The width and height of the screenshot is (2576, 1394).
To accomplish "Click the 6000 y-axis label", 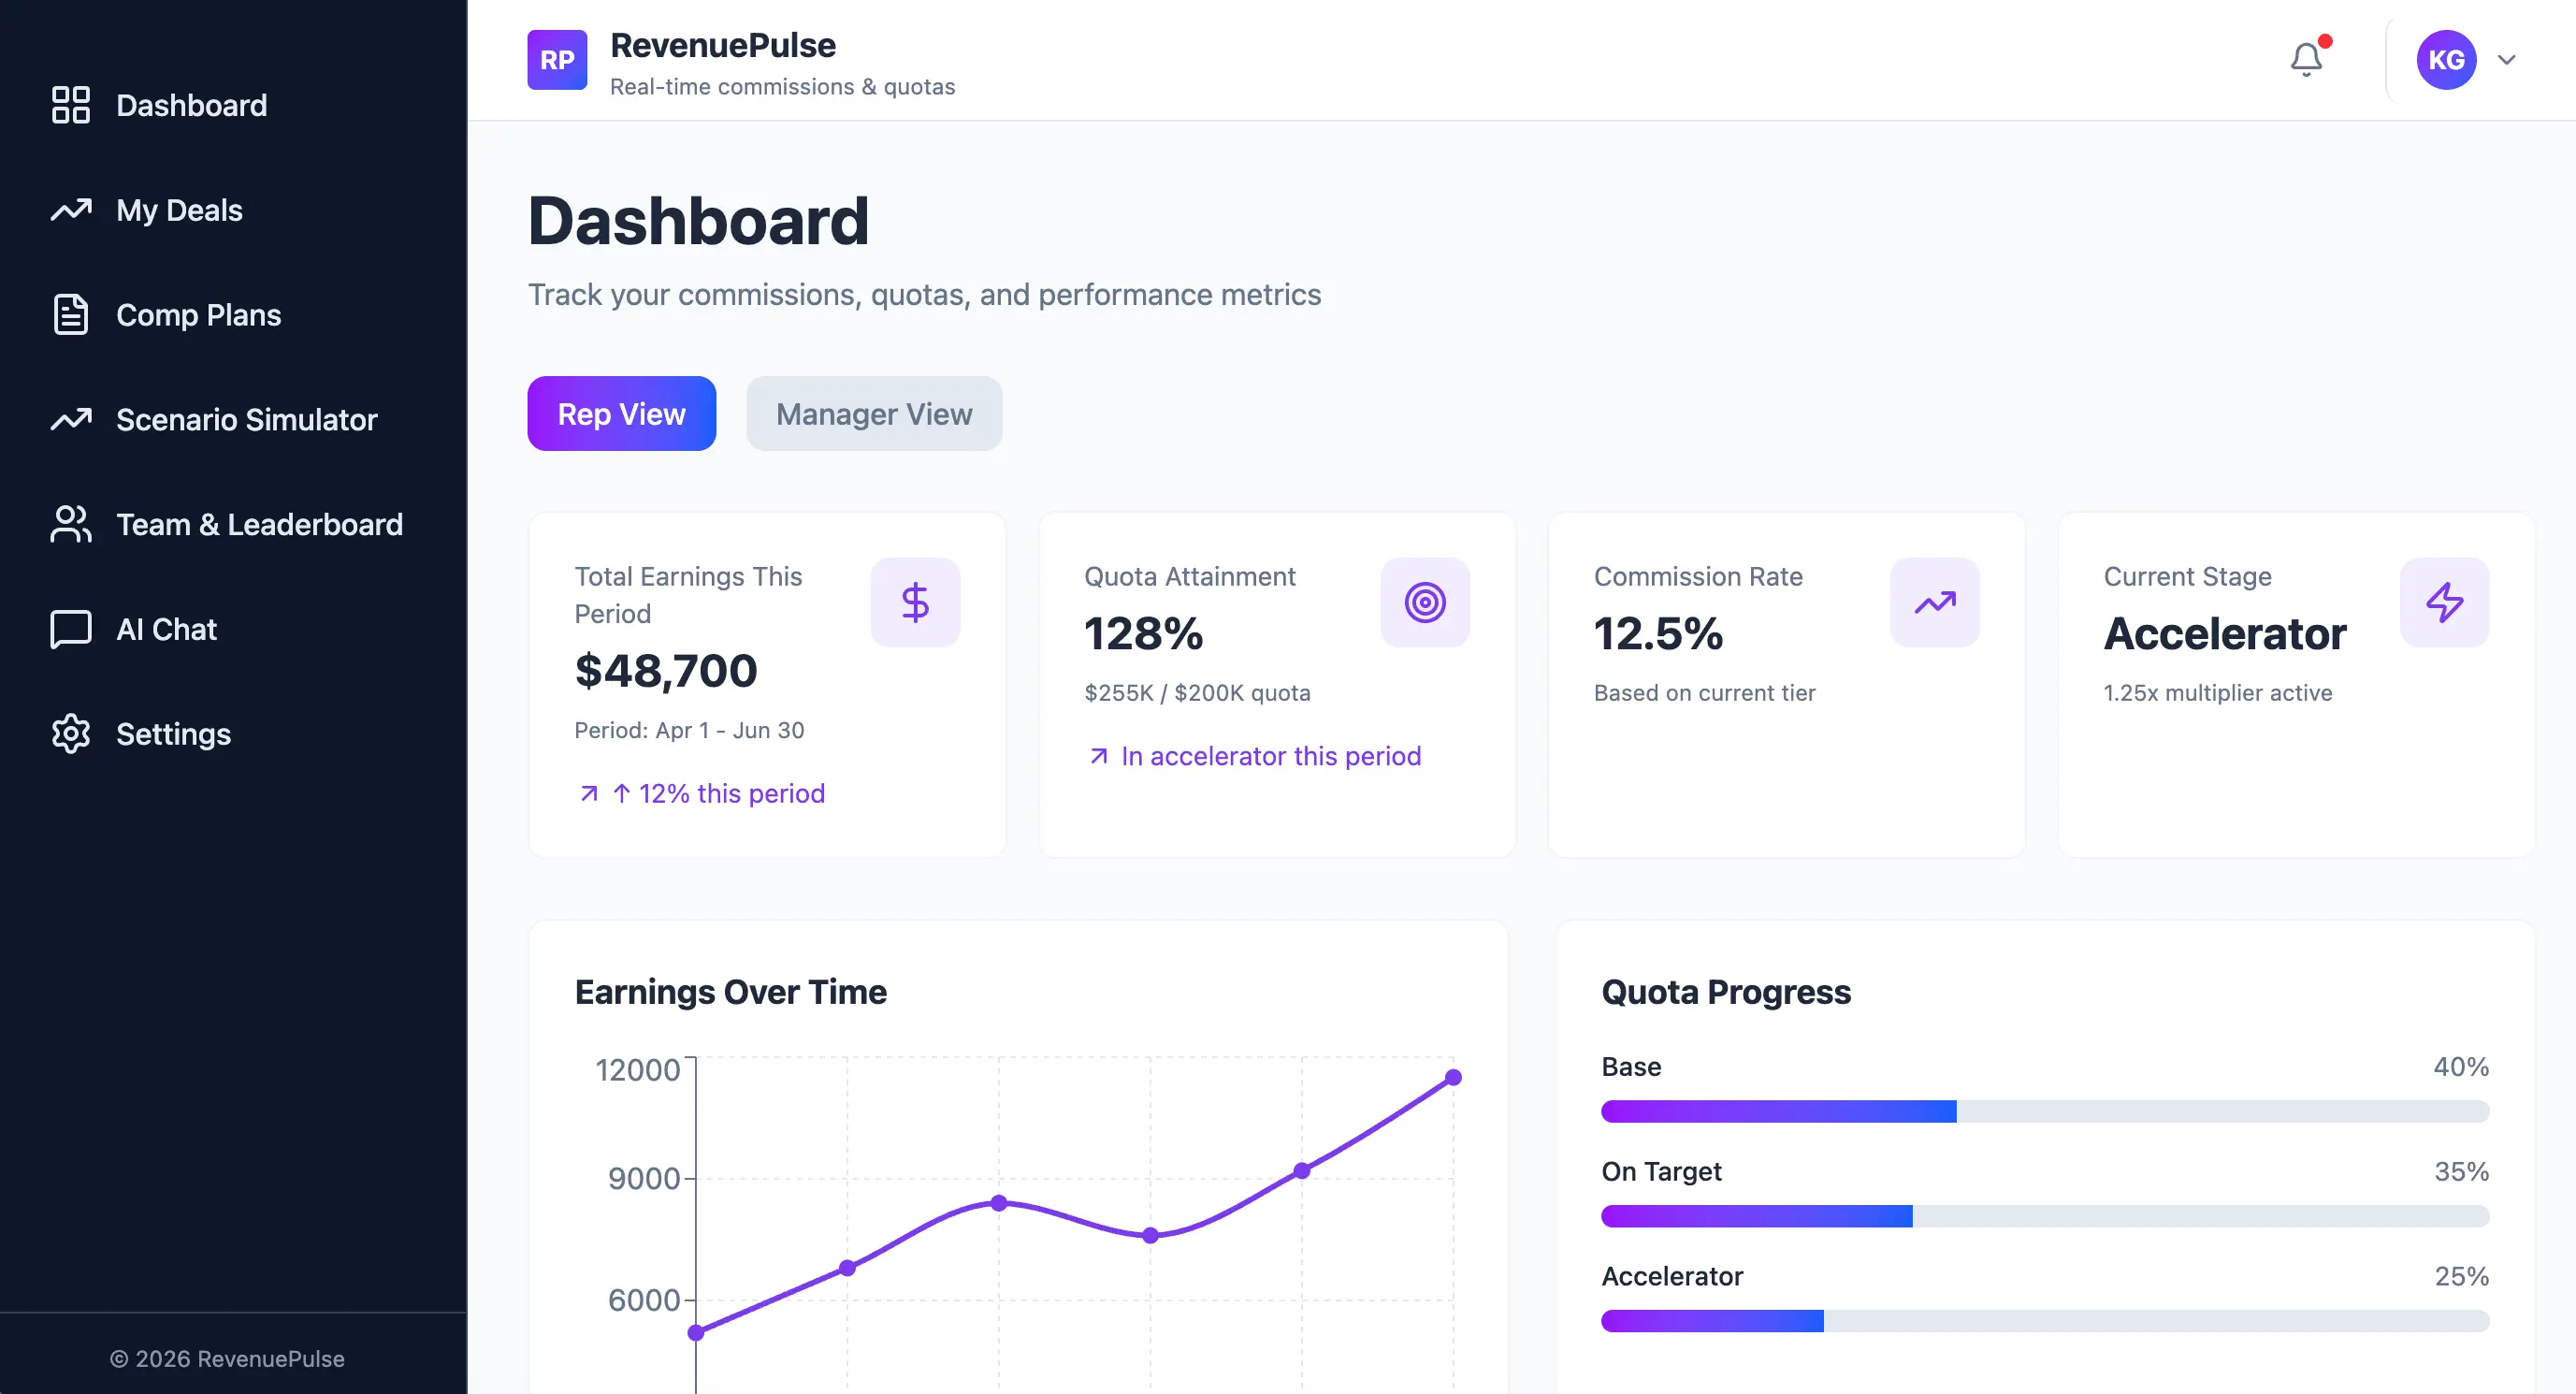I will (x=644, y=1300).
